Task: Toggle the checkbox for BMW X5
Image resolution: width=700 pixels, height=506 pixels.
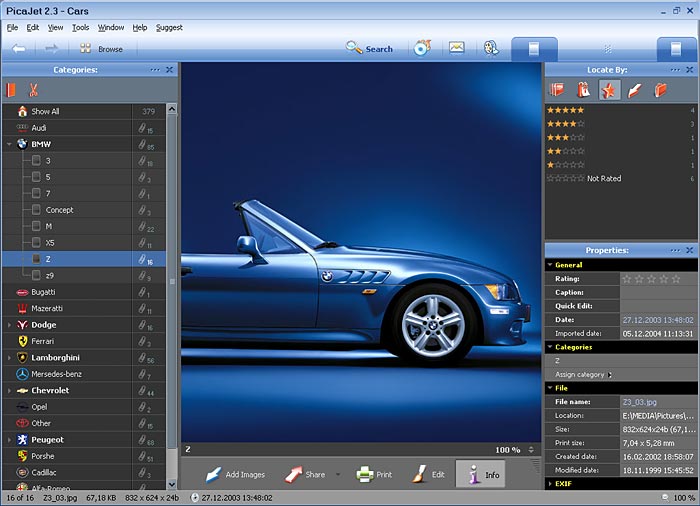Action: coord(37,243)
